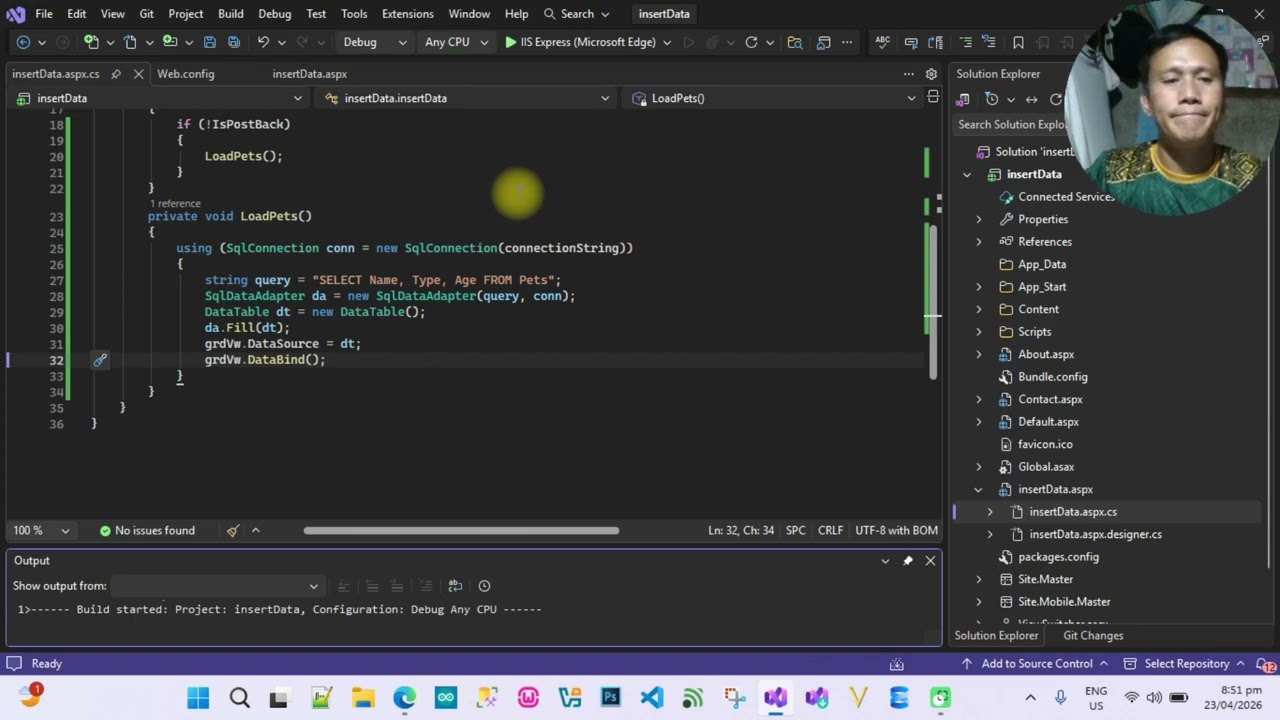Click the Save All toolbar icon
Image resolution: width=1280 pixels, height=720 pixels.
coord(233,42)
